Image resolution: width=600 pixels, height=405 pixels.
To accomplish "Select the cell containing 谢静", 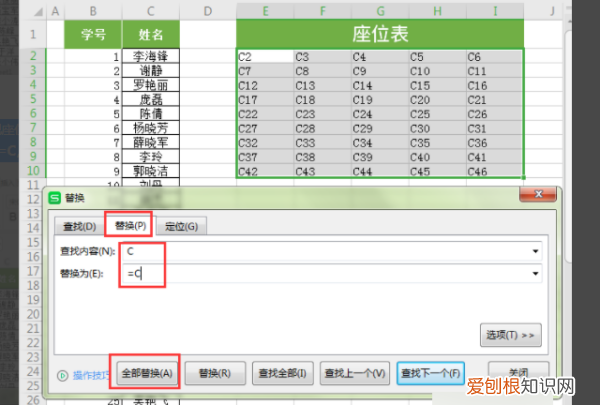I will (151, 71).
